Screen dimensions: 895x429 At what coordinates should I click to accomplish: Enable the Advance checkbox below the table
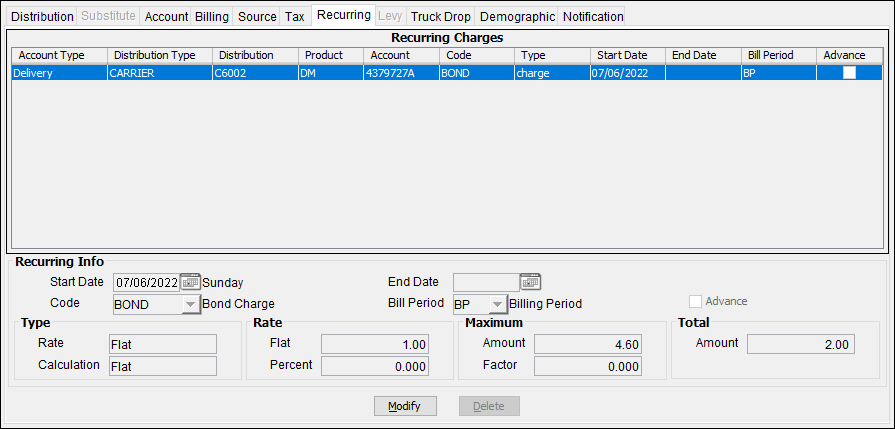696,302
